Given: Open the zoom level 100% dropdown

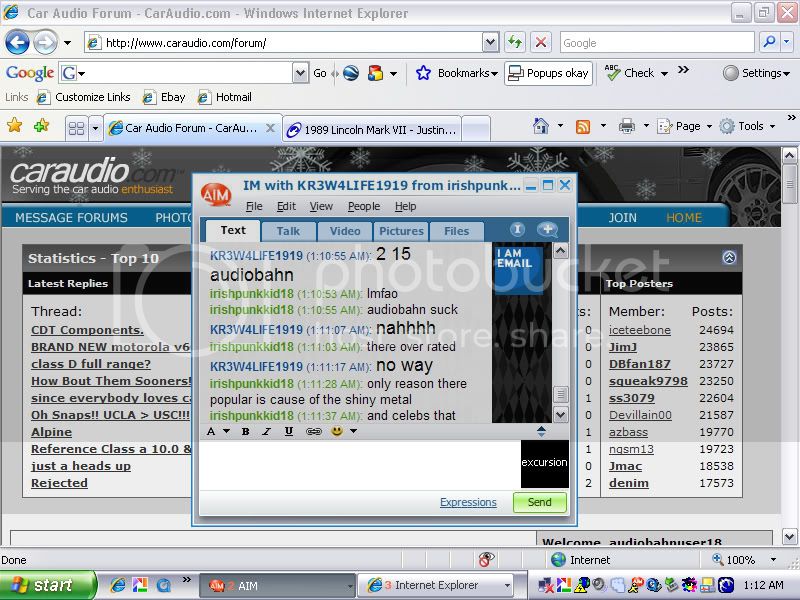Looking at the screenshot, I should pos(773,560).
